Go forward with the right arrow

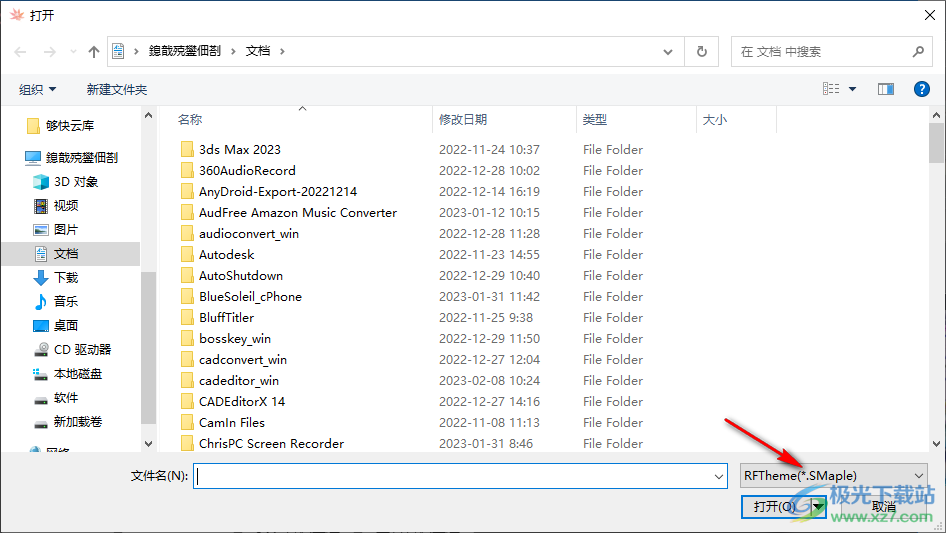[x=49, y=52]
